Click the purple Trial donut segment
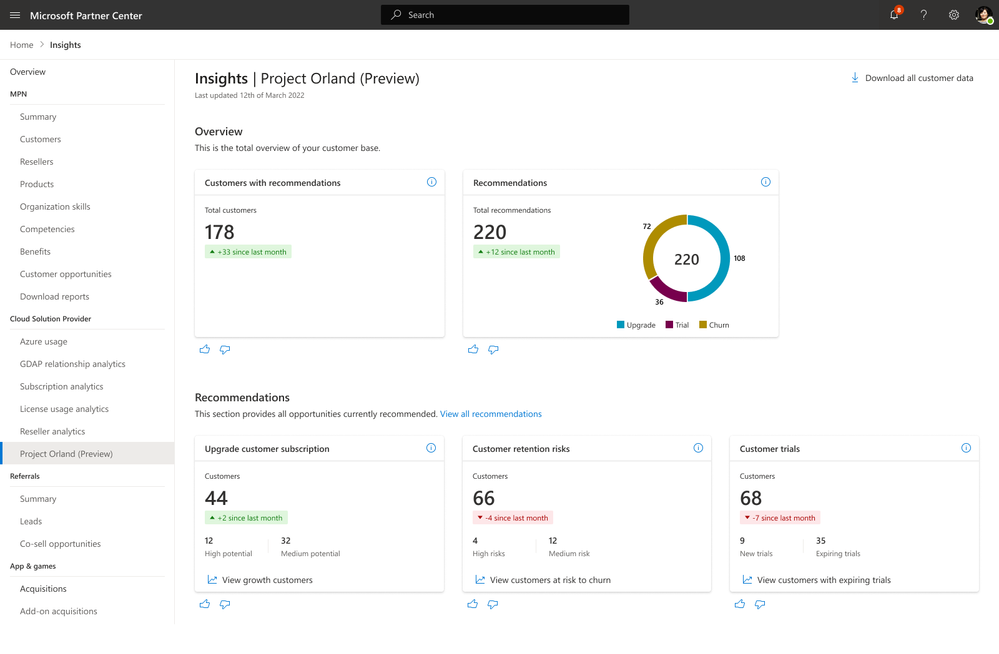 pyautogui.click(x=666, y=290)
